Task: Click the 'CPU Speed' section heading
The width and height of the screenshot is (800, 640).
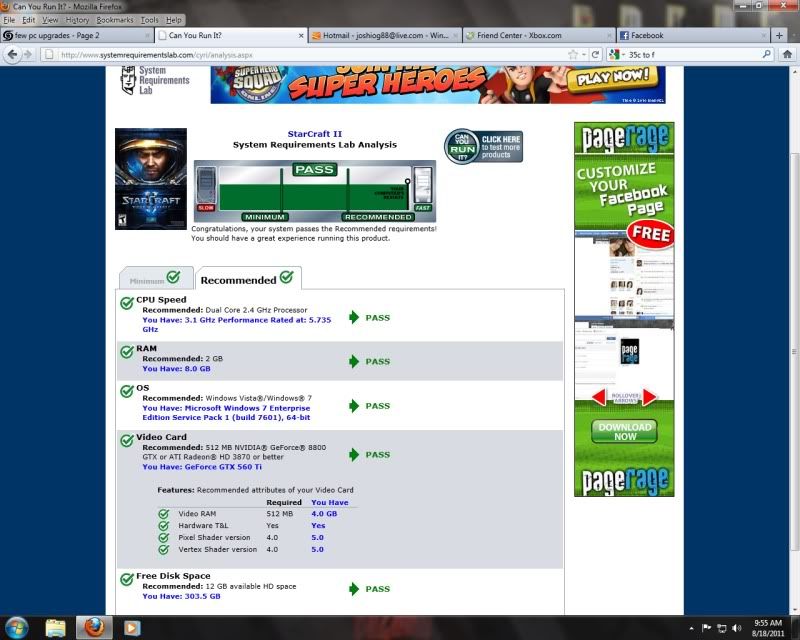Action: tap(161, 300)
